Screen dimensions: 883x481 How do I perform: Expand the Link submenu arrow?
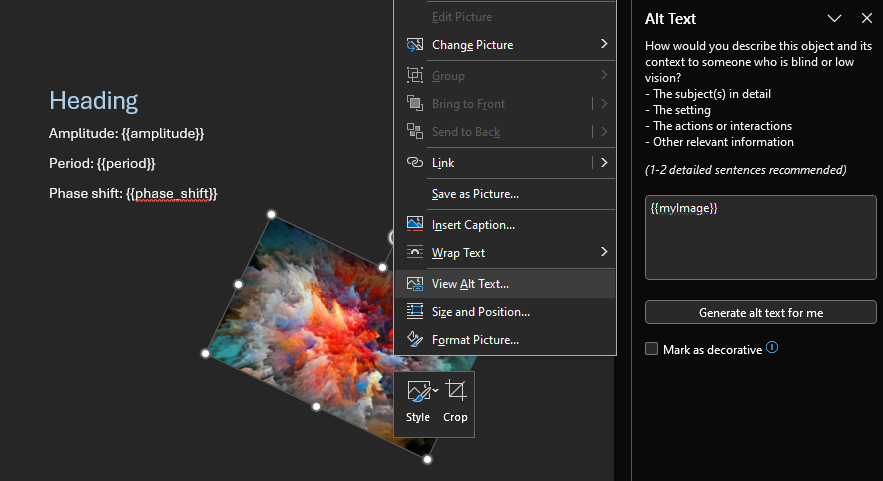(604, 162)
